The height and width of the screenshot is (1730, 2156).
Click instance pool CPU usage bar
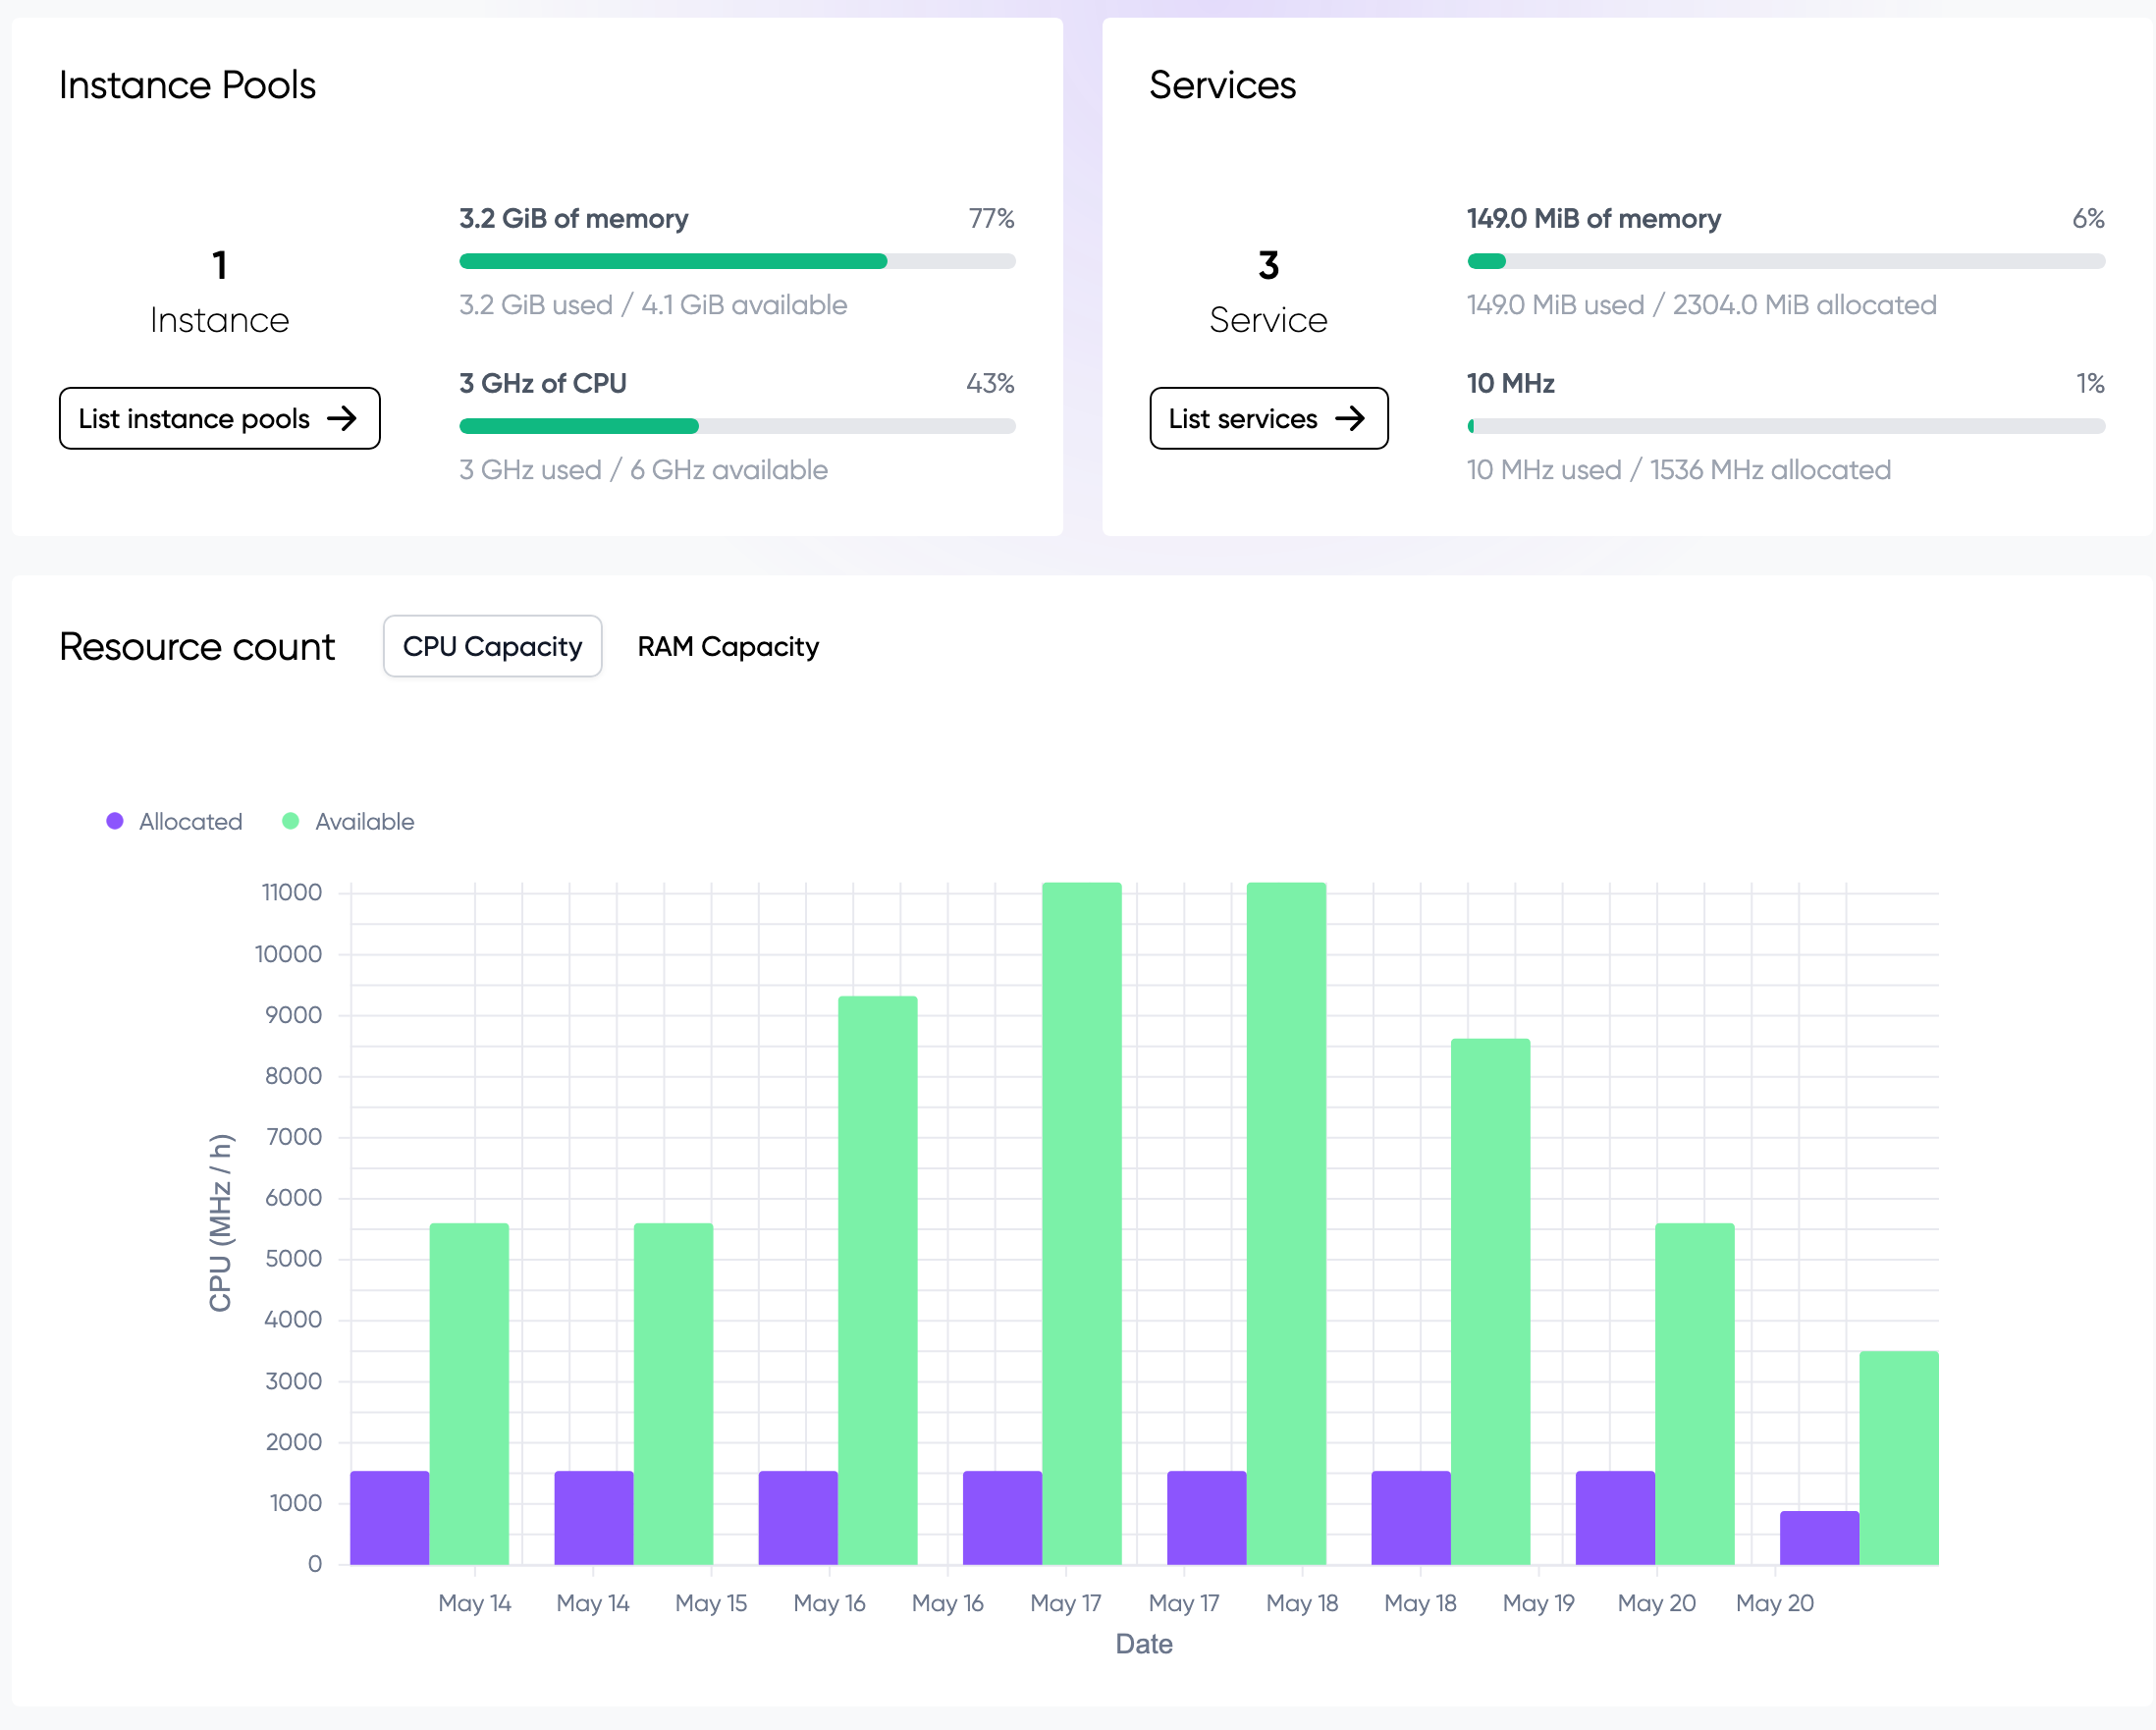click(x=737, y=426)
